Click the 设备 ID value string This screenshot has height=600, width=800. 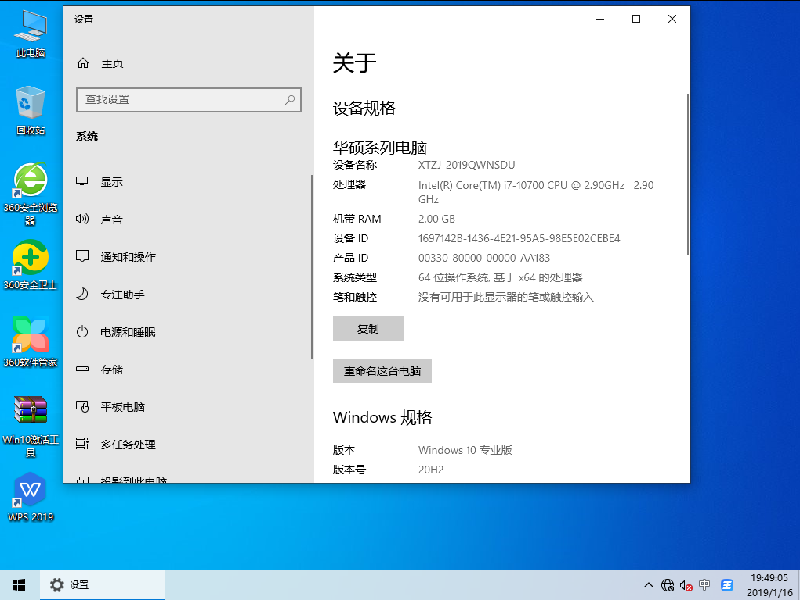tap(519, 238)
